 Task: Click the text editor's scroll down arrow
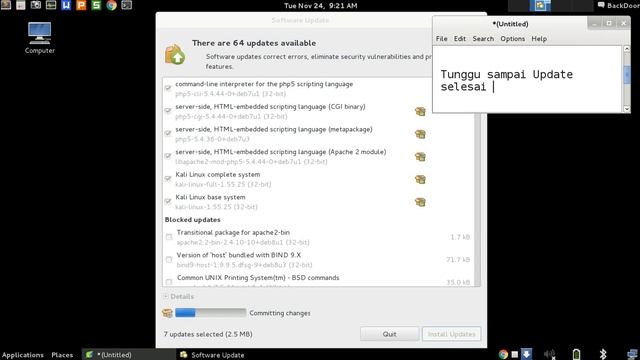click(x=627, y=109)
